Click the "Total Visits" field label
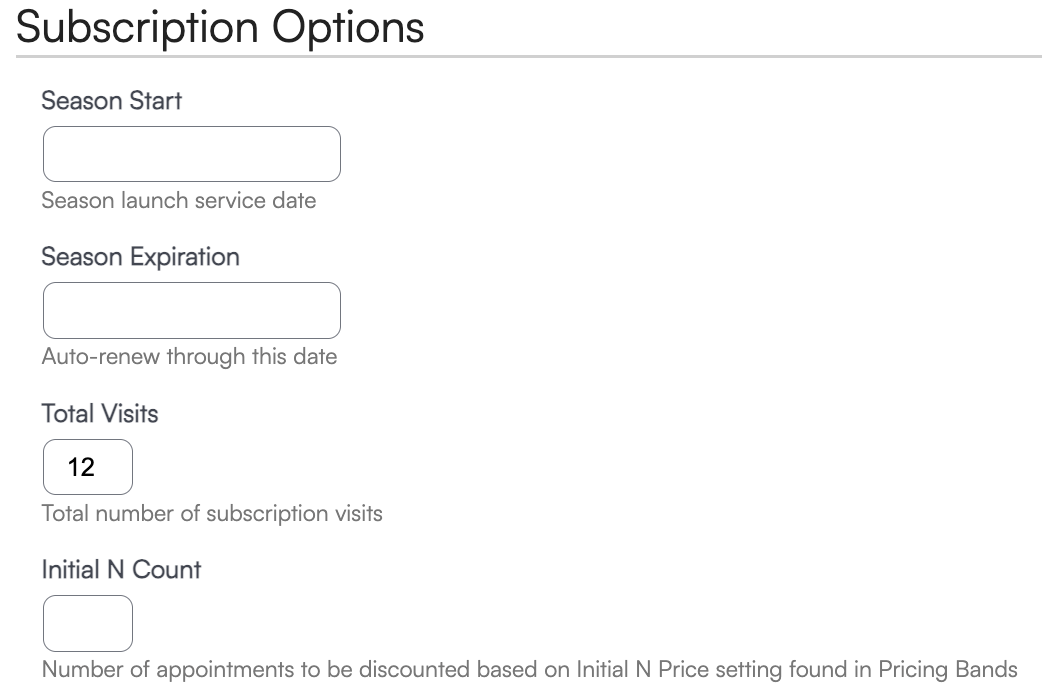 click(x=100, y=413)
